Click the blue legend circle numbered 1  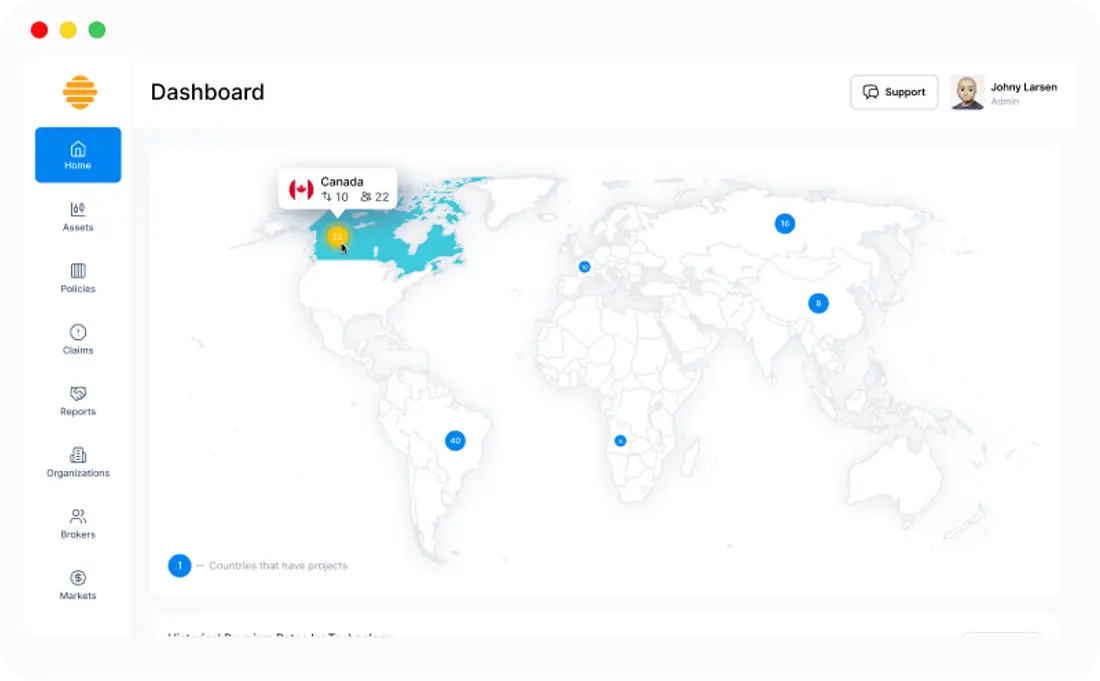(x=180, y=565)
